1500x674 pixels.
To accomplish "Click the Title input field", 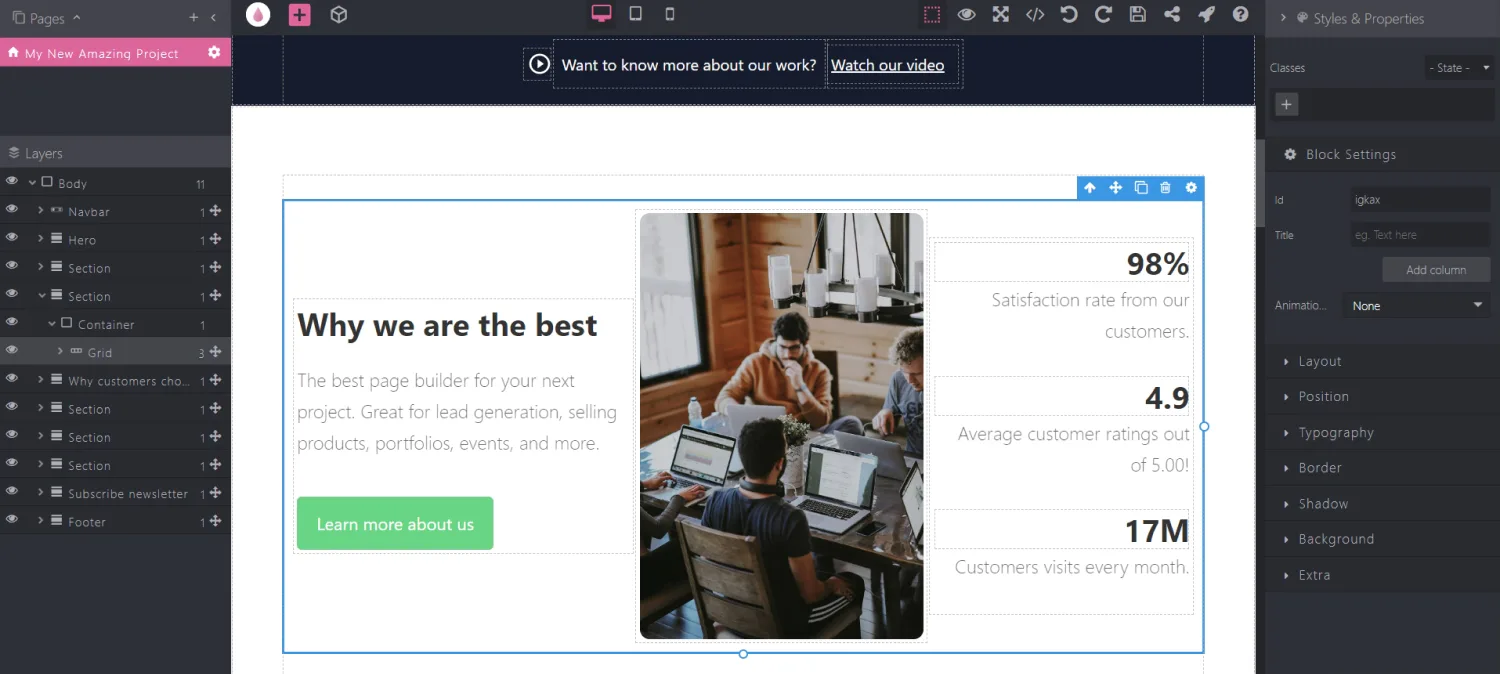I will (1419, 235).
